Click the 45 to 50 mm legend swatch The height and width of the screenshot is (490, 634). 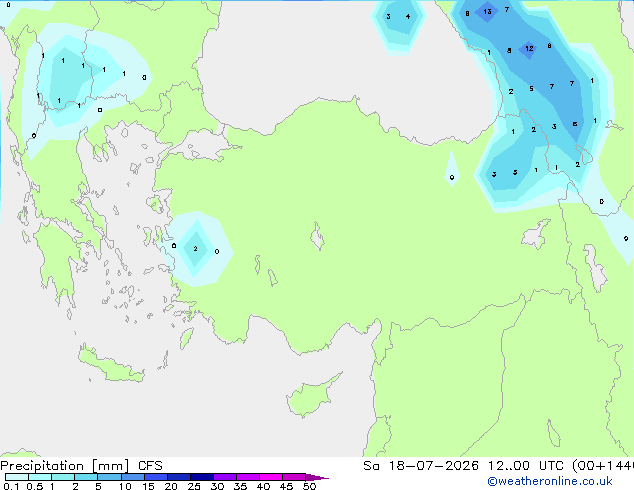point(294,477)
